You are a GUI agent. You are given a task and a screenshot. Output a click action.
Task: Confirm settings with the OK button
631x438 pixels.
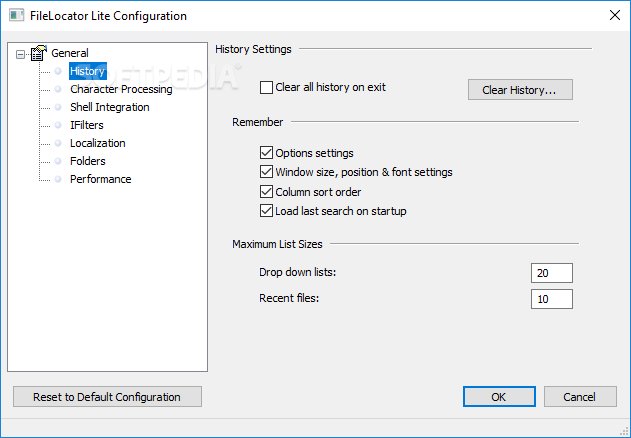[499, 397]
